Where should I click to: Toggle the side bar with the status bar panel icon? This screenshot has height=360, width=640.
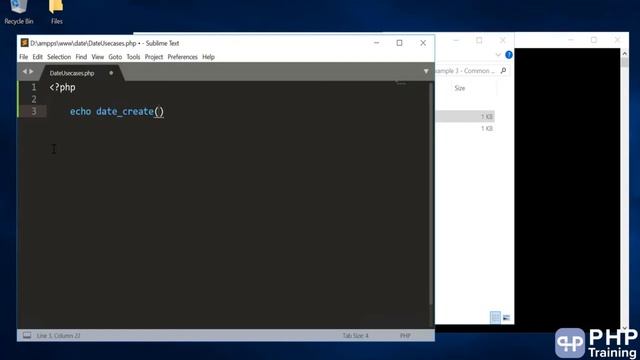pyautogui.click(x=27, y=336)
